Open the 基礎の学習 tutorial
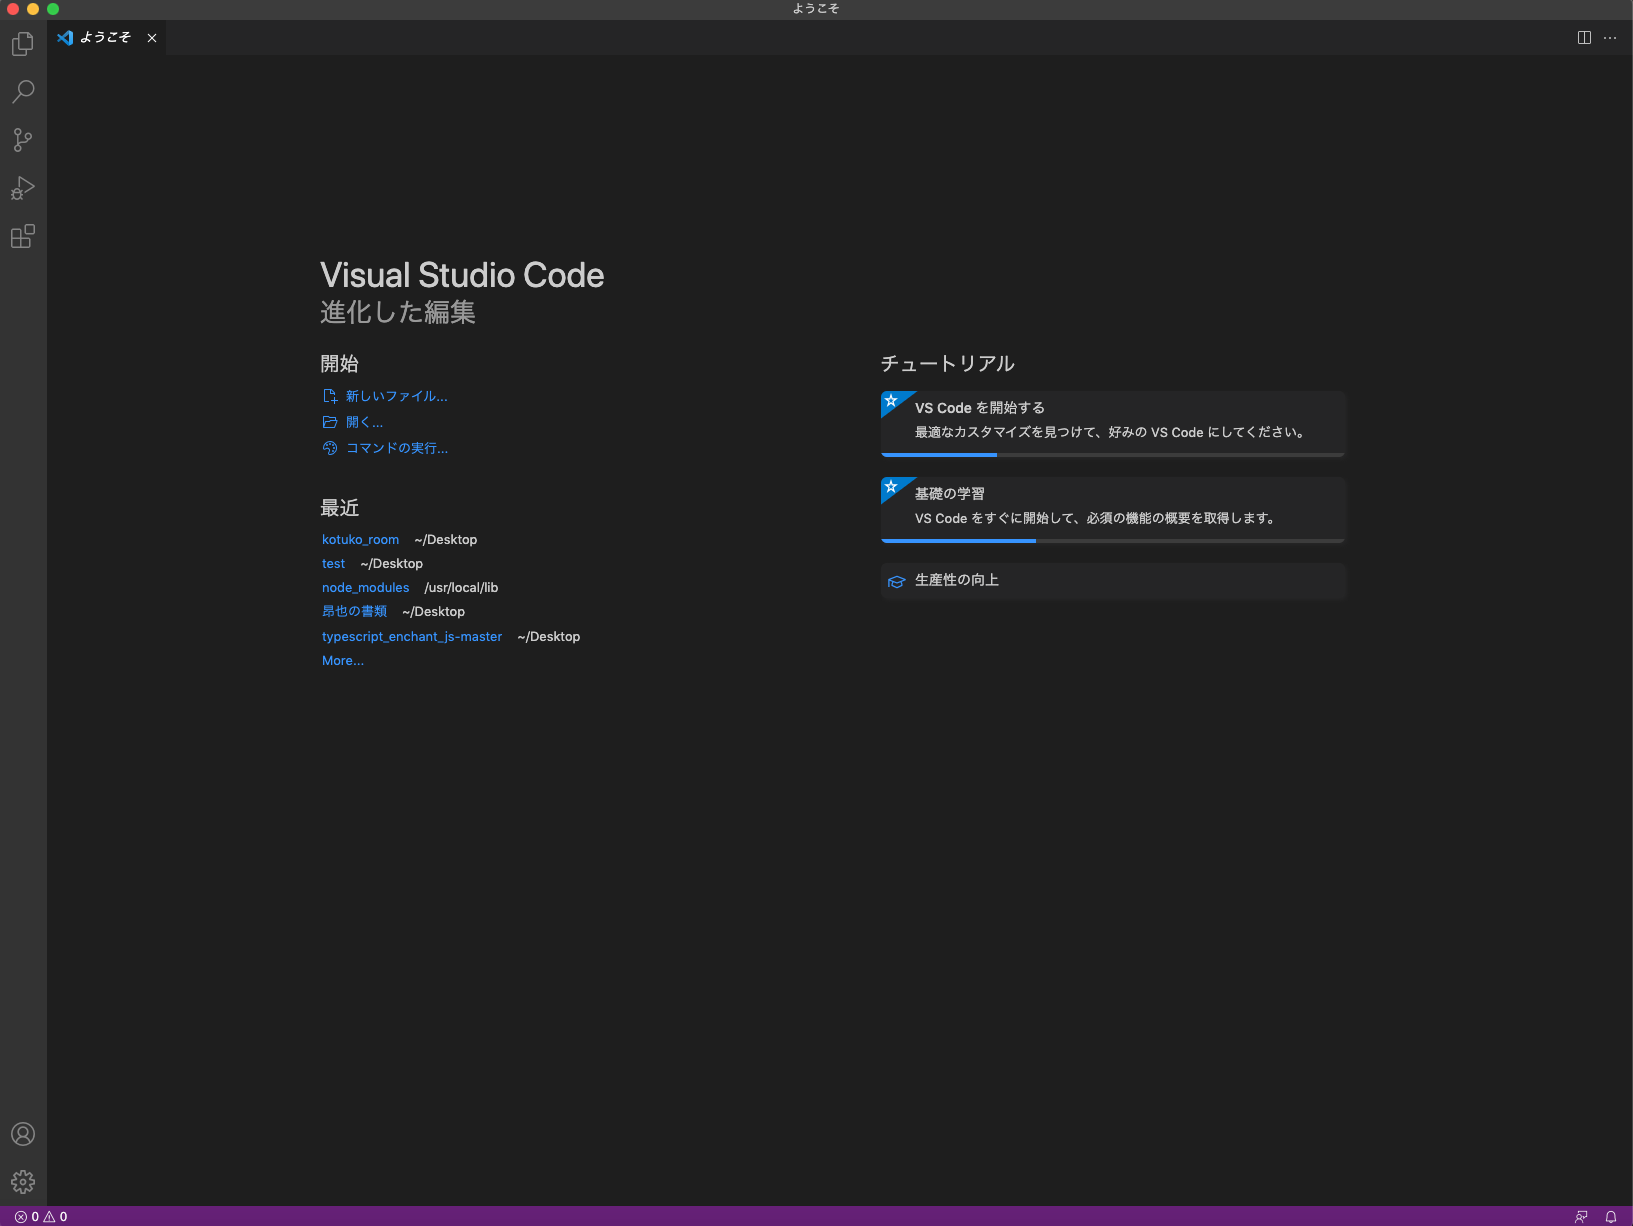The width and height of the screenshot is (1633, 1226). pos(1113,509)
